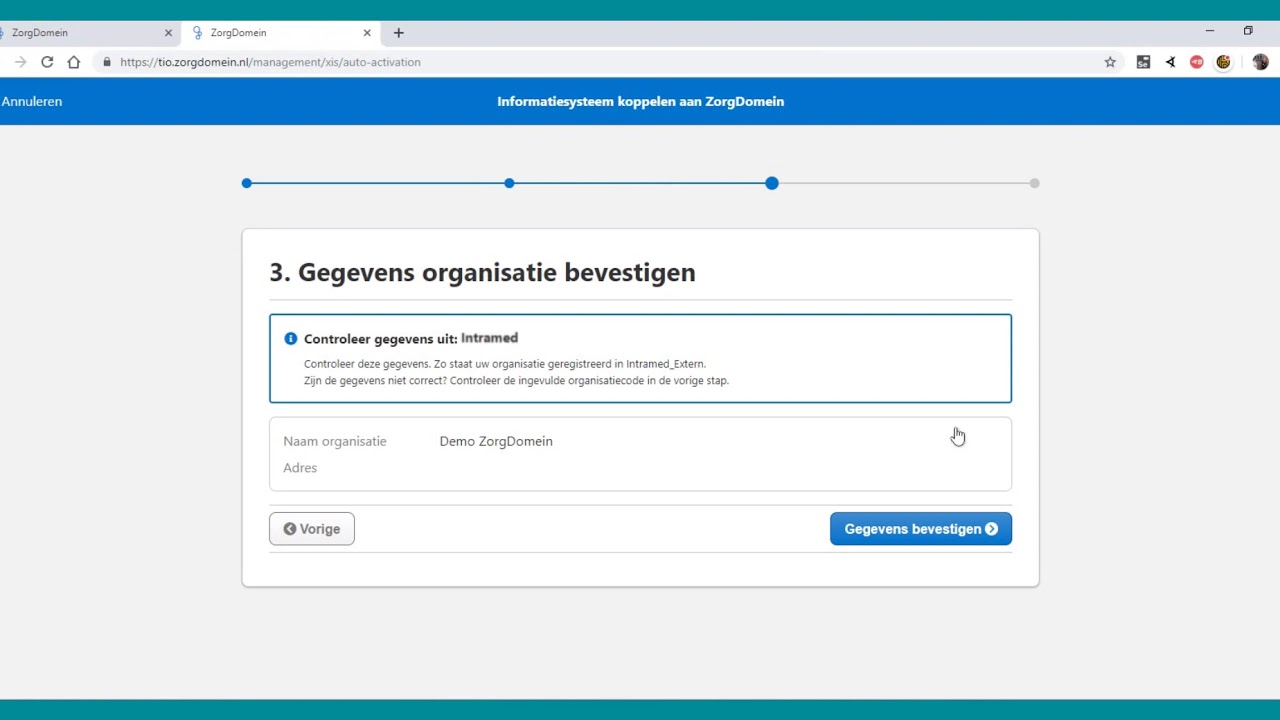Click the browser forward arrow

(20, 62)
